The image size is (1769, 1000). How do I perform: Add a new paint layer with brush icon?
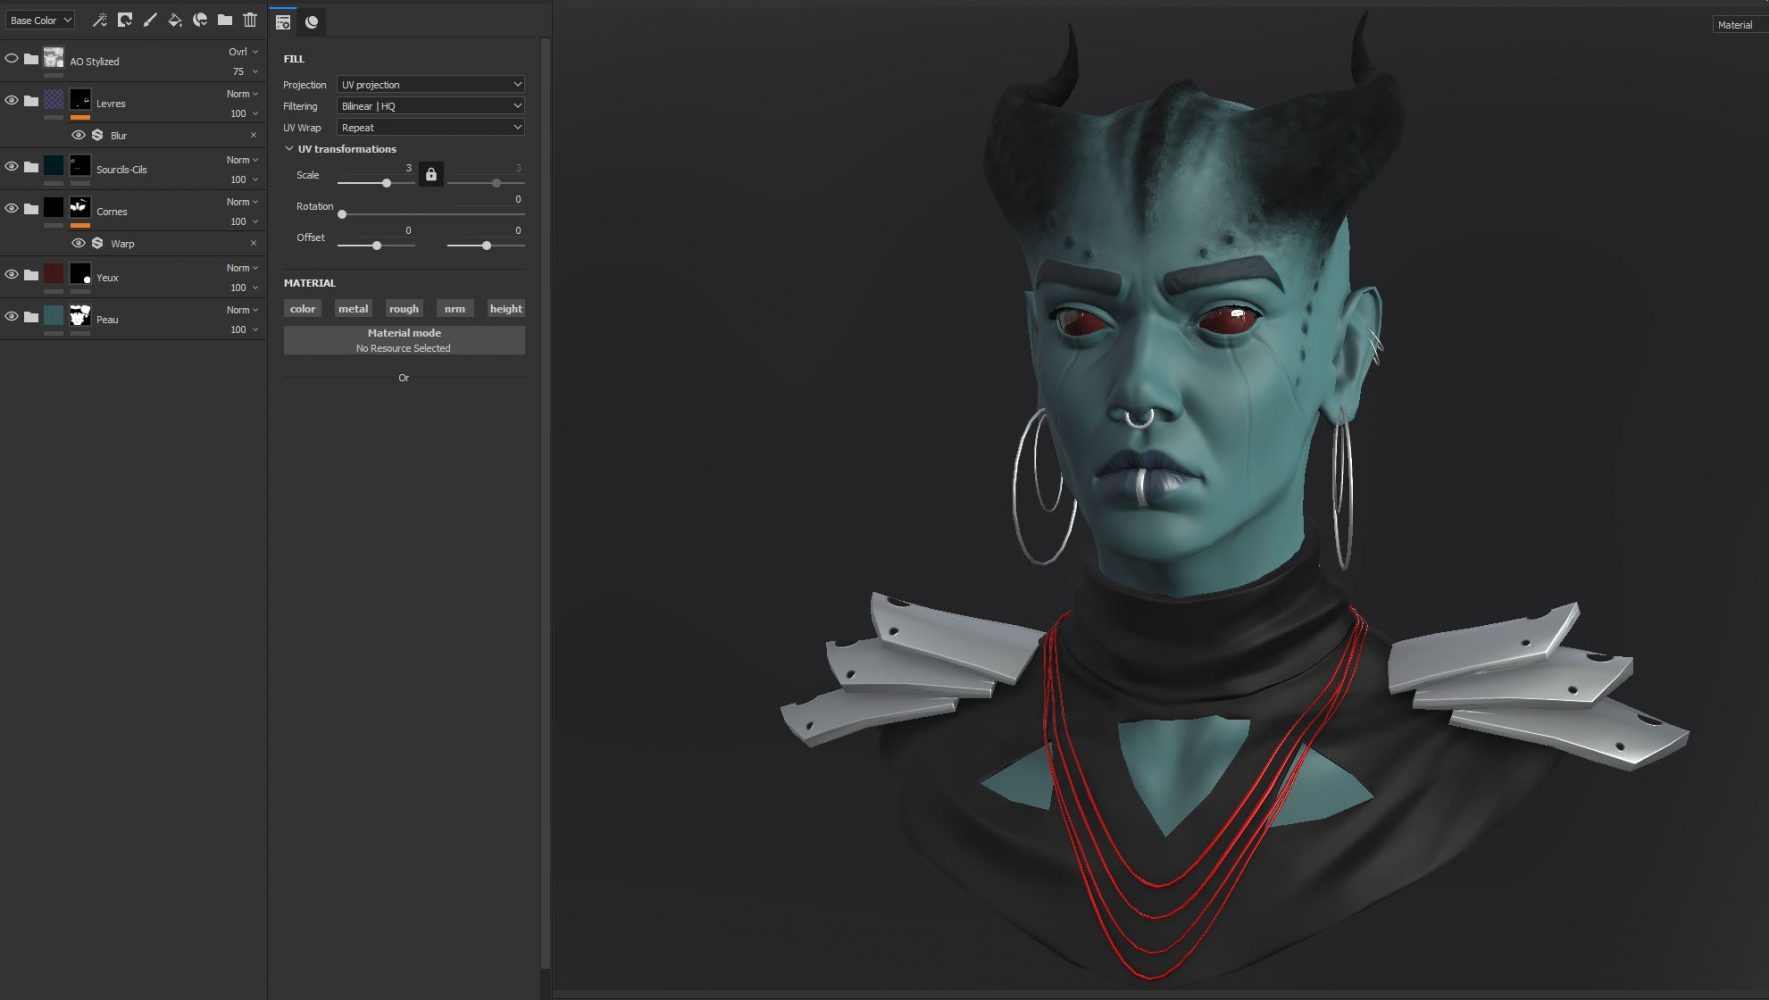pos(150,20)
